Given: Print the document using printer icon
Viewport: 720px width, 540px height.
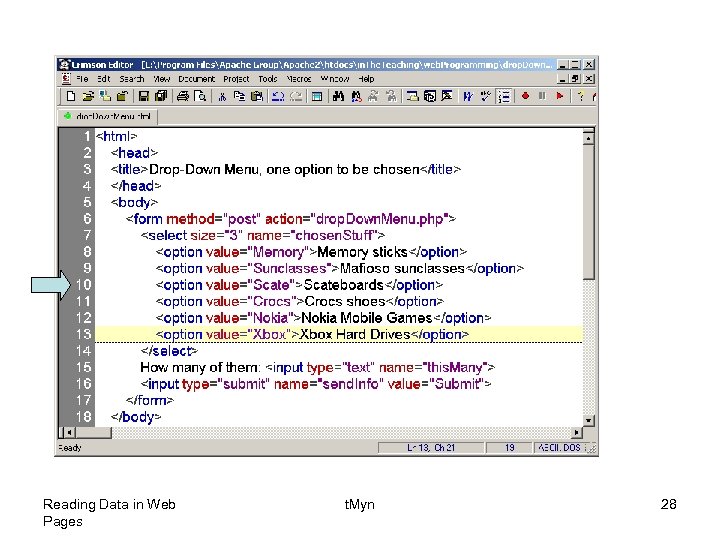Looking at the screenshot, I should [x=183, y=96].
